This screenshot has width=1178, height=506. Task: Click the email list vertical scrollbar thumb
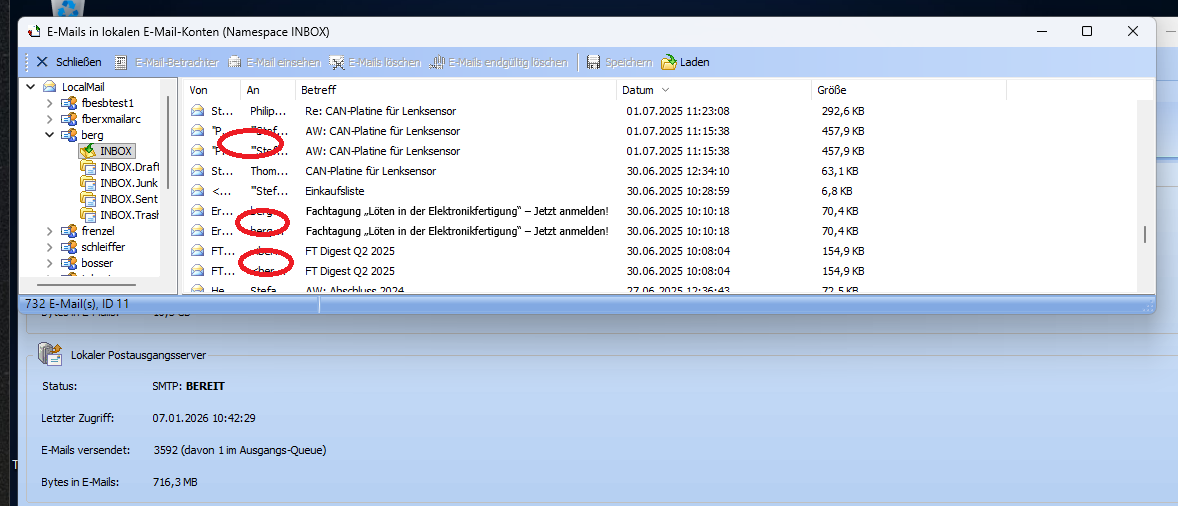point(1145,234)
